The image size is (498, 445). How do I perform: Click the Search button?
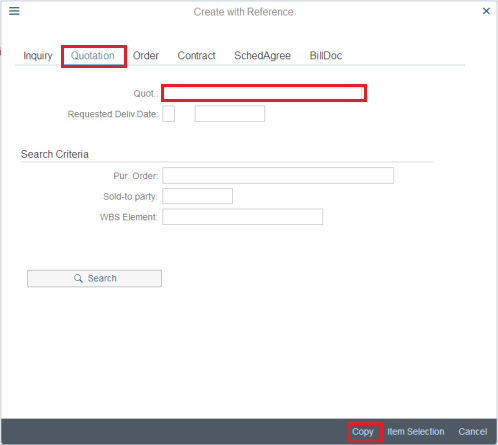point(94,278)
